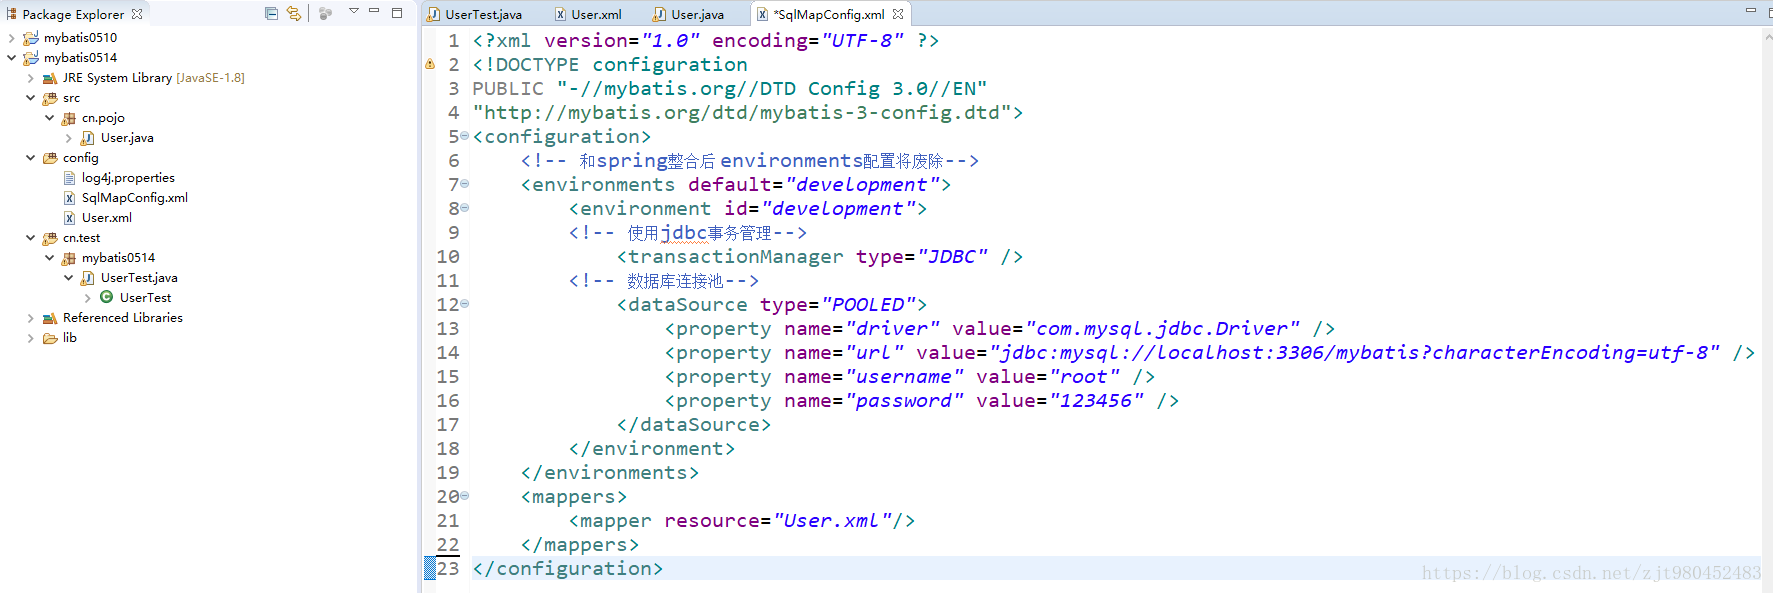The height and width of the screenshot is (593, 1773).
Task: Select the SqlMapConfig.xml editor tab
Action: (828, 14)
